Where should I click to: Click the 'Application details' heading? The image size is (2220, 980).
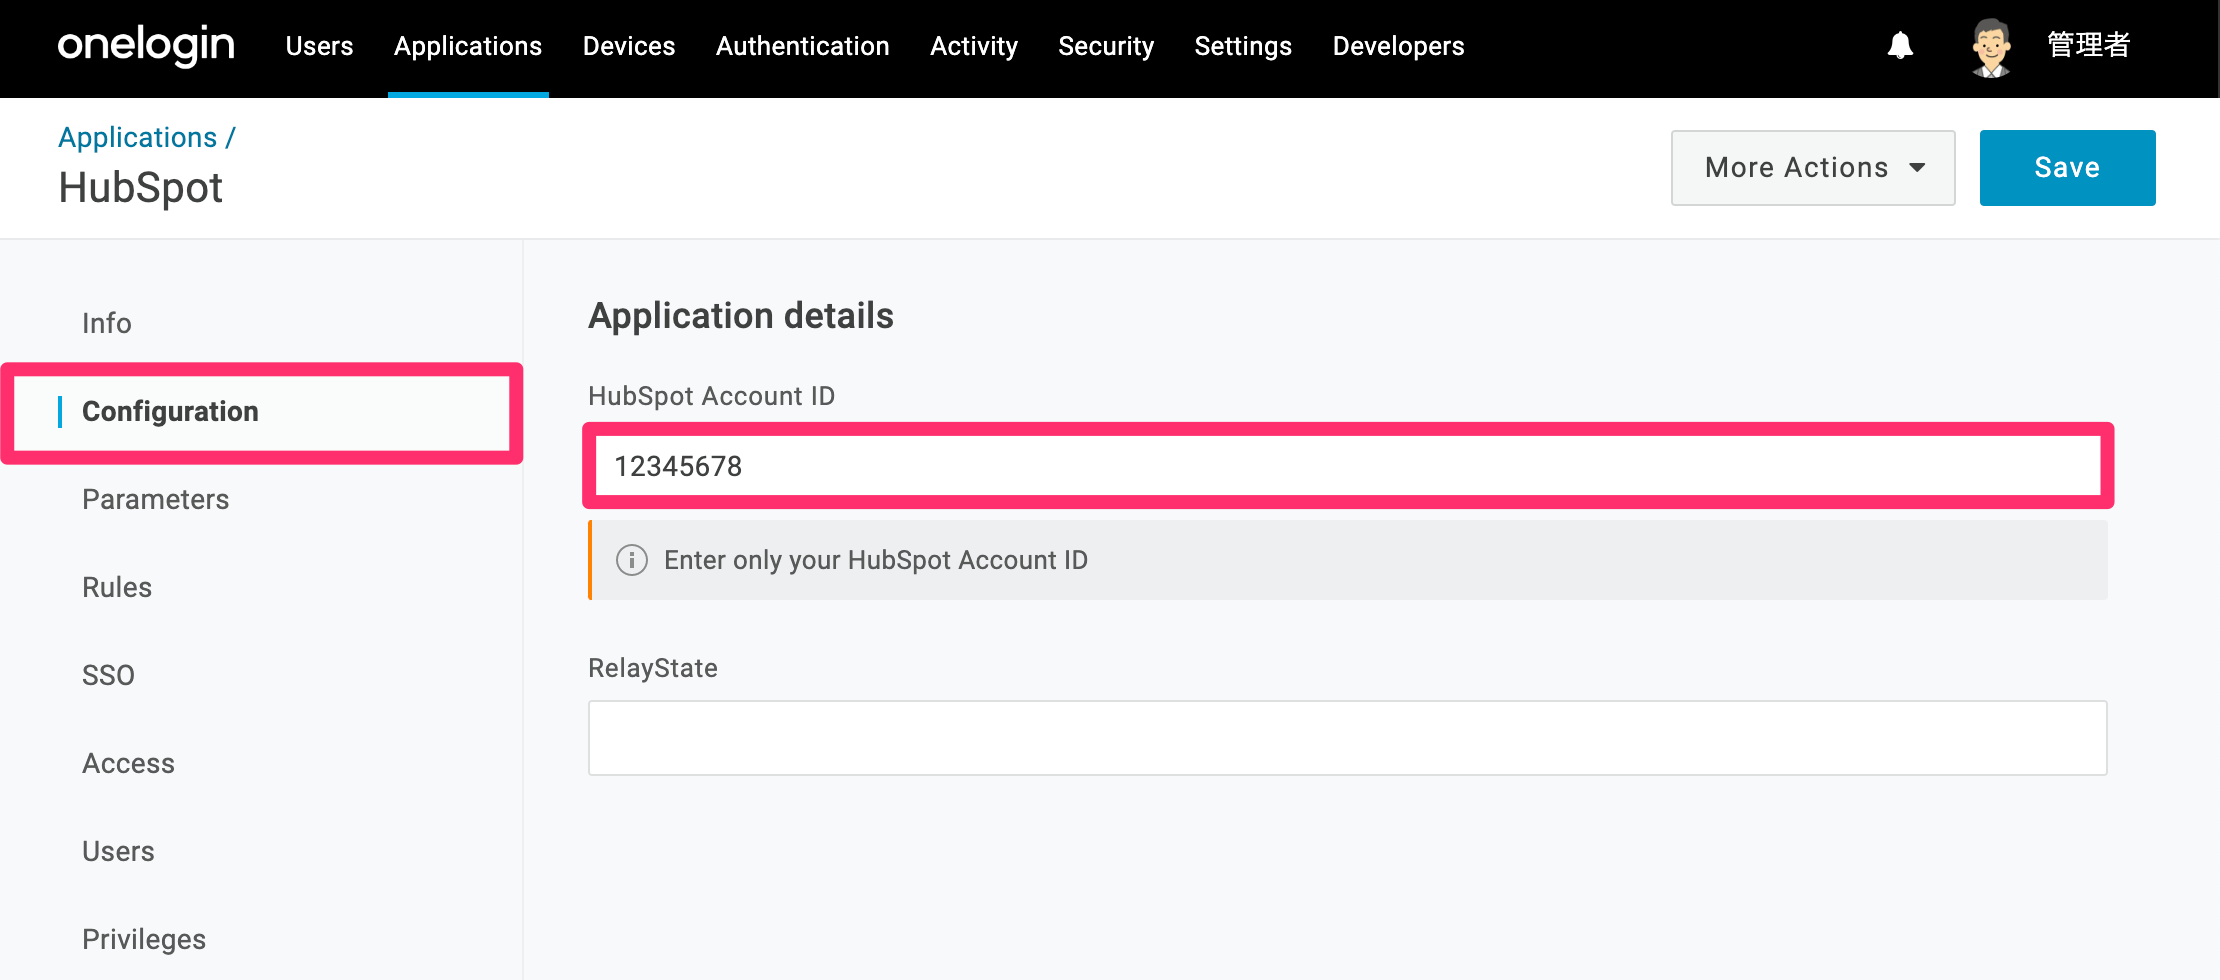coord(741,316)
